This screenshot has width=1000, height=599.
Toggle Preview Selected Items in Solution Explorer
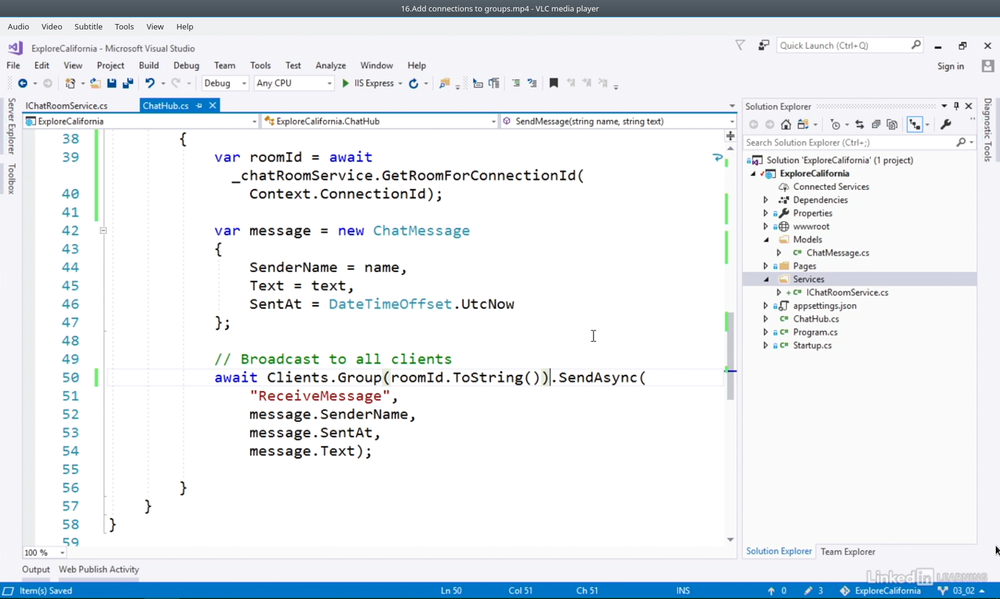pyautogui.click(x=915, y=125)
